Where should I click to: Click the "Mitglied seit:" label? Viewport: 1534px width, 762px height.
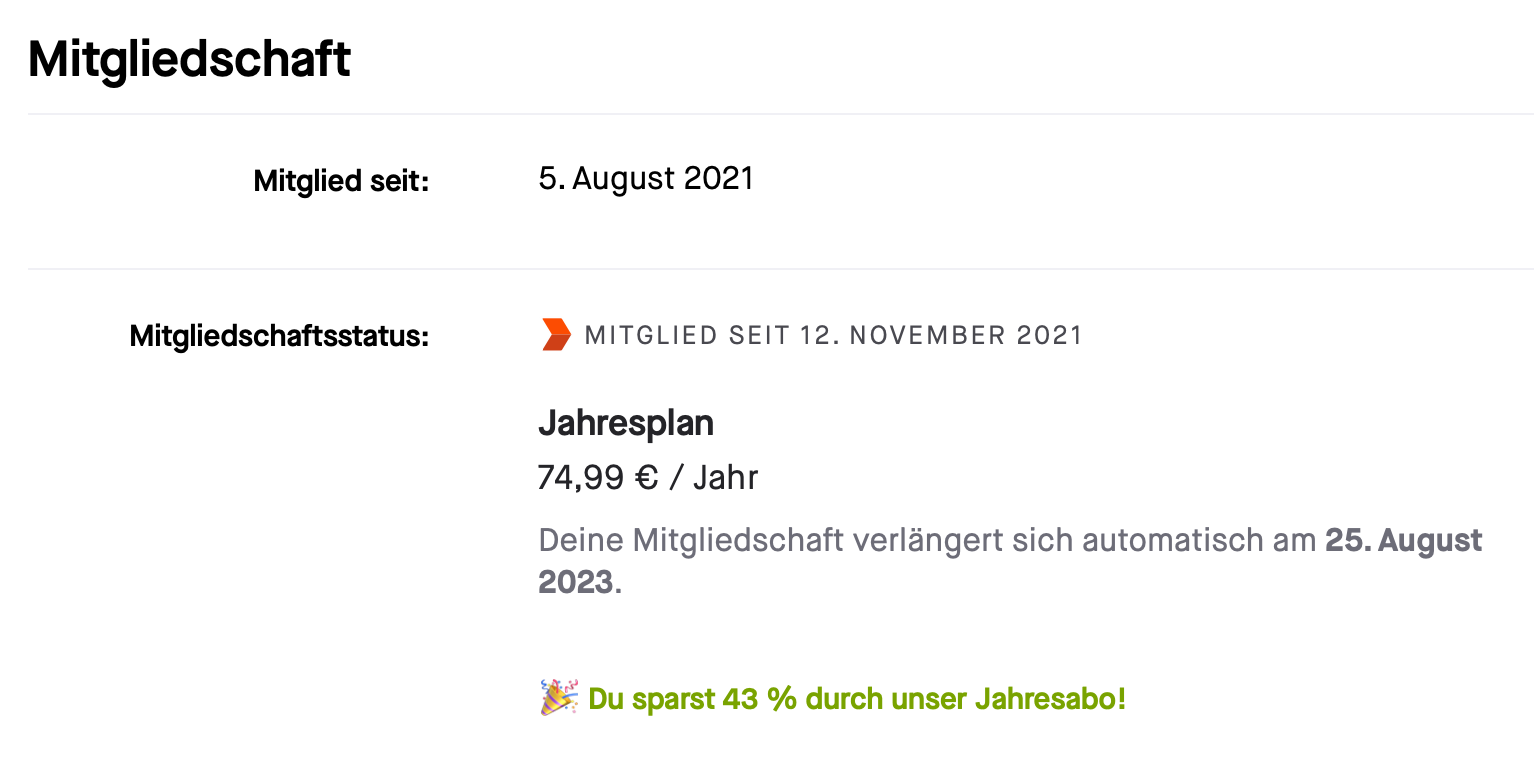(341, 181)
